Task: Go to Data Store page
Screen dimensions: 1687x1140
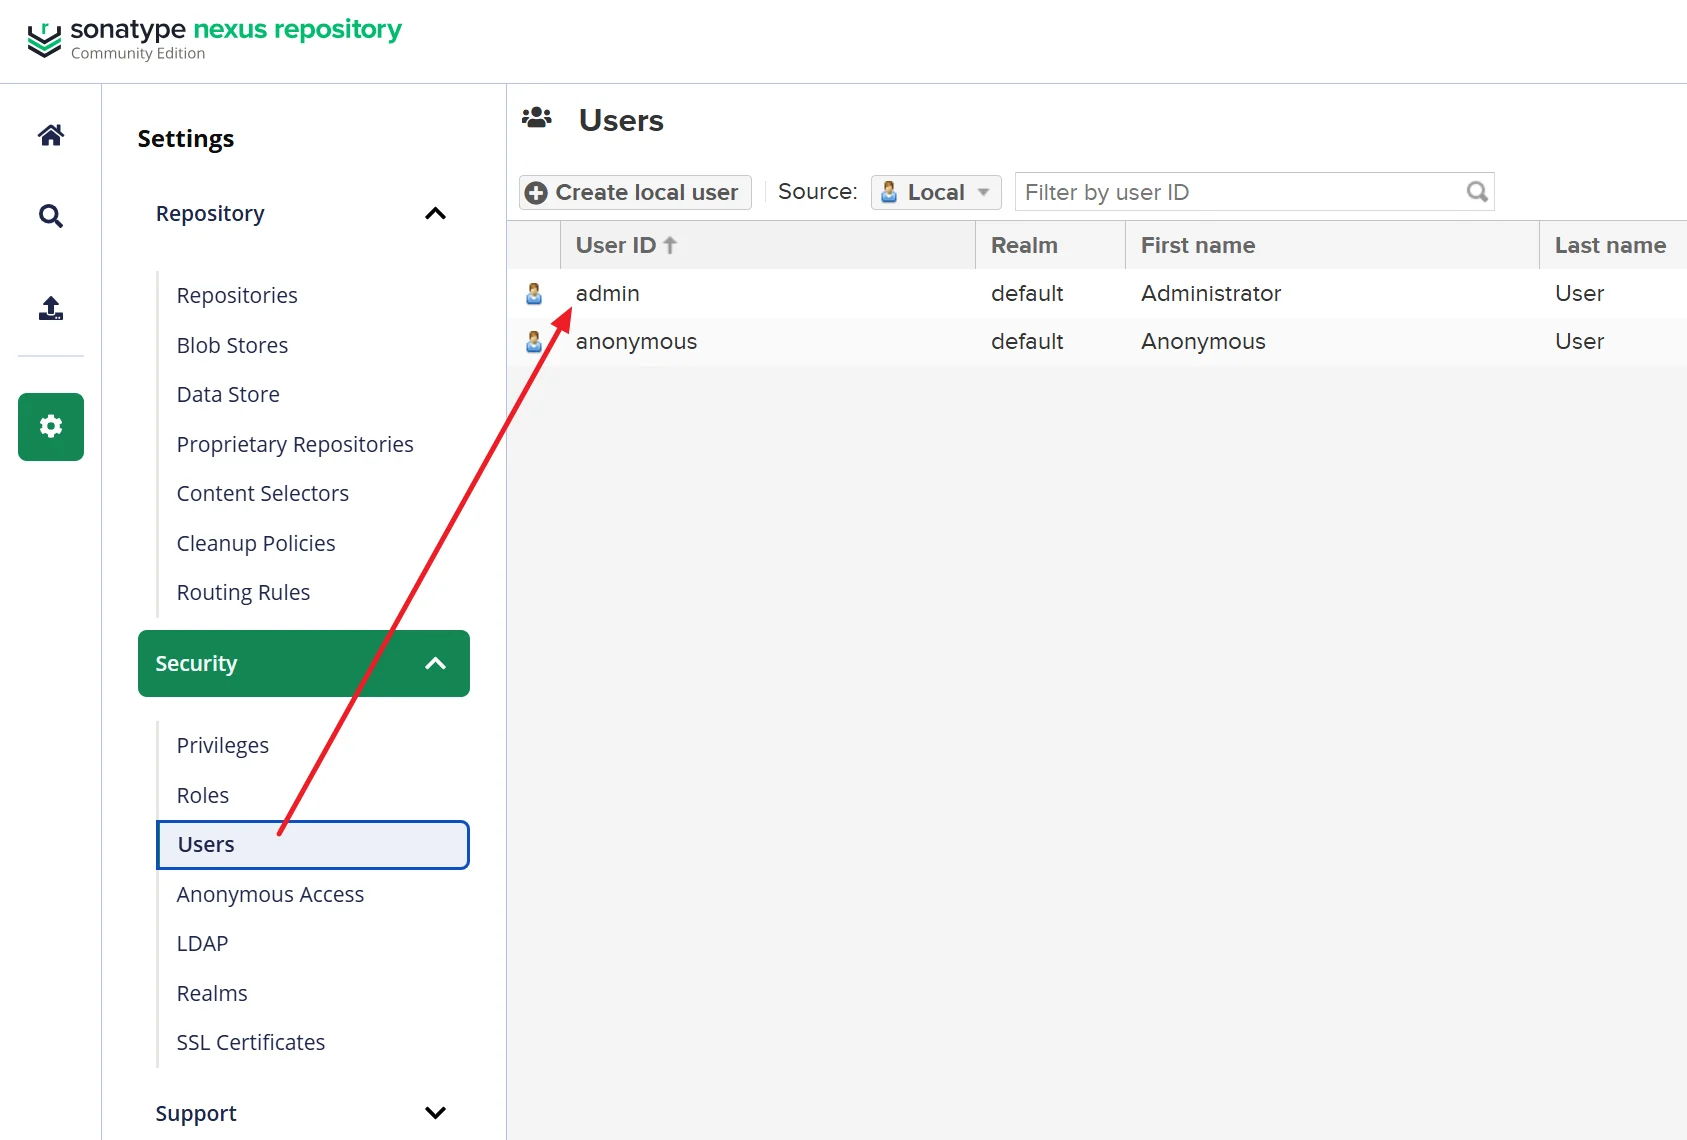Action: point(228,394)
